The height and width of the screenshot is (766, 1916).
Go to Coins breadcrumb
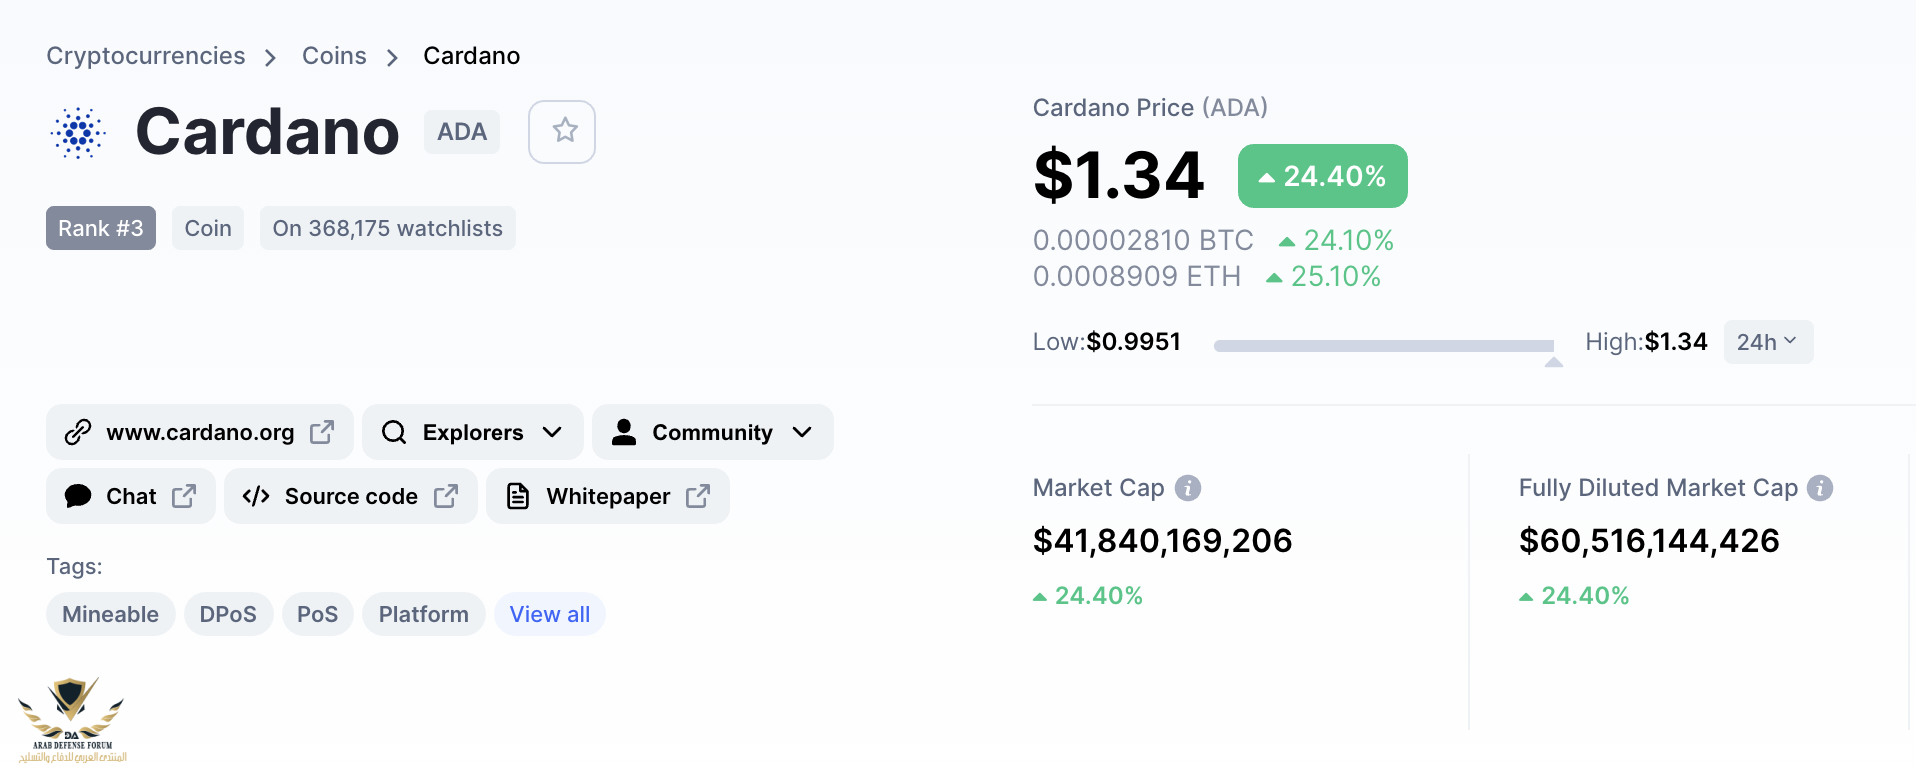tap(334, 56)
